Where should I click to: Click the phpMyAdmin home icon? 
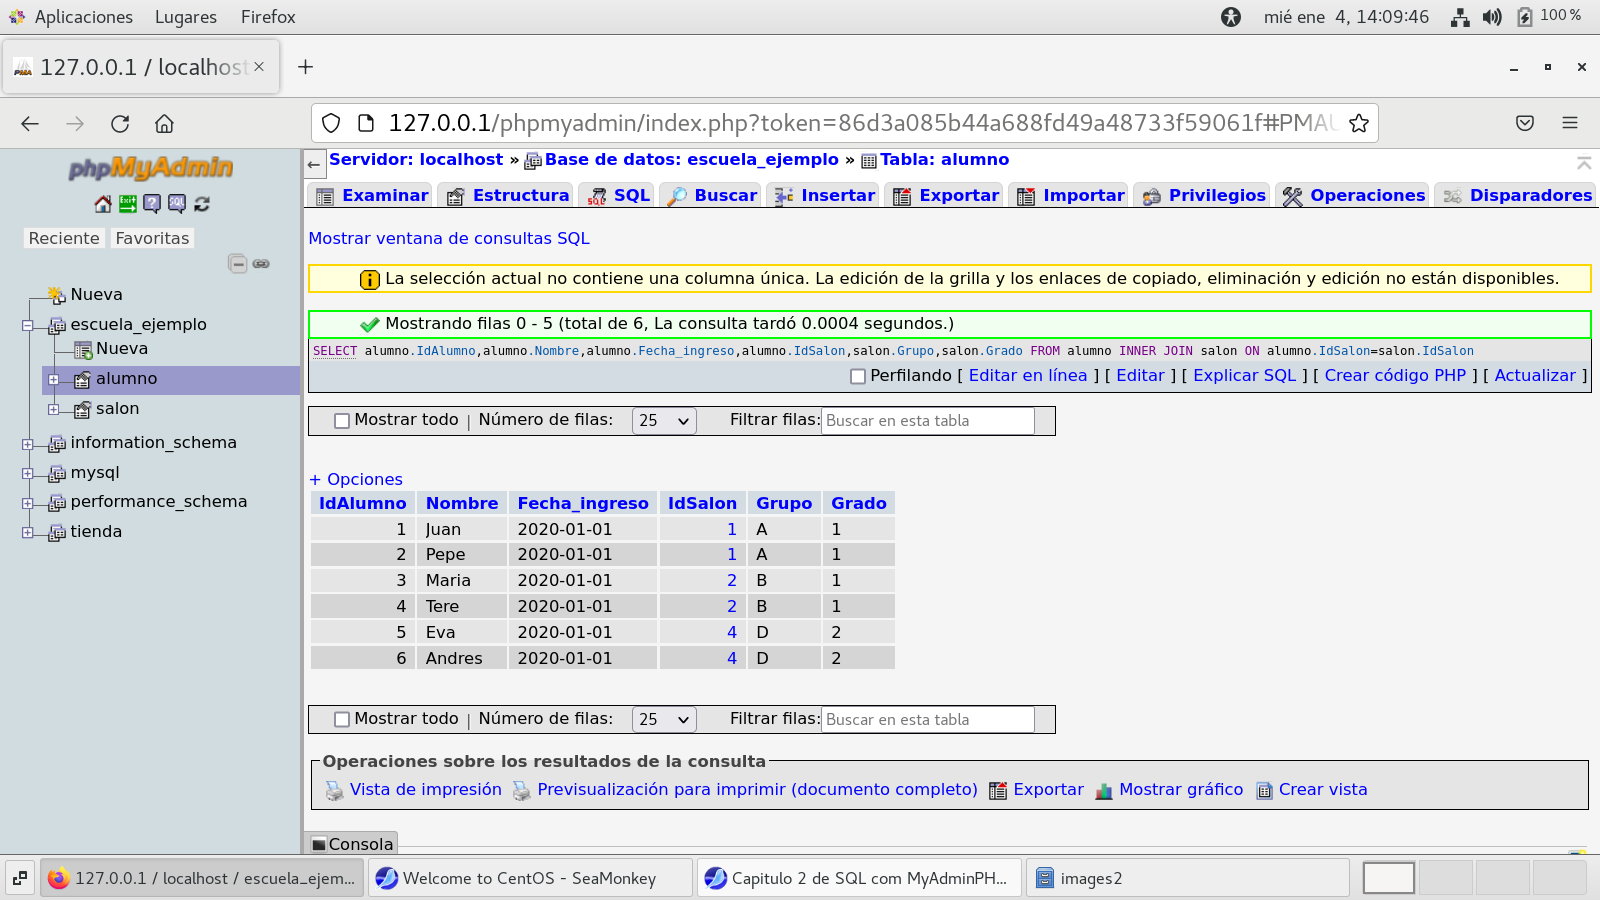pyautogui.click(x=103, y=204)
